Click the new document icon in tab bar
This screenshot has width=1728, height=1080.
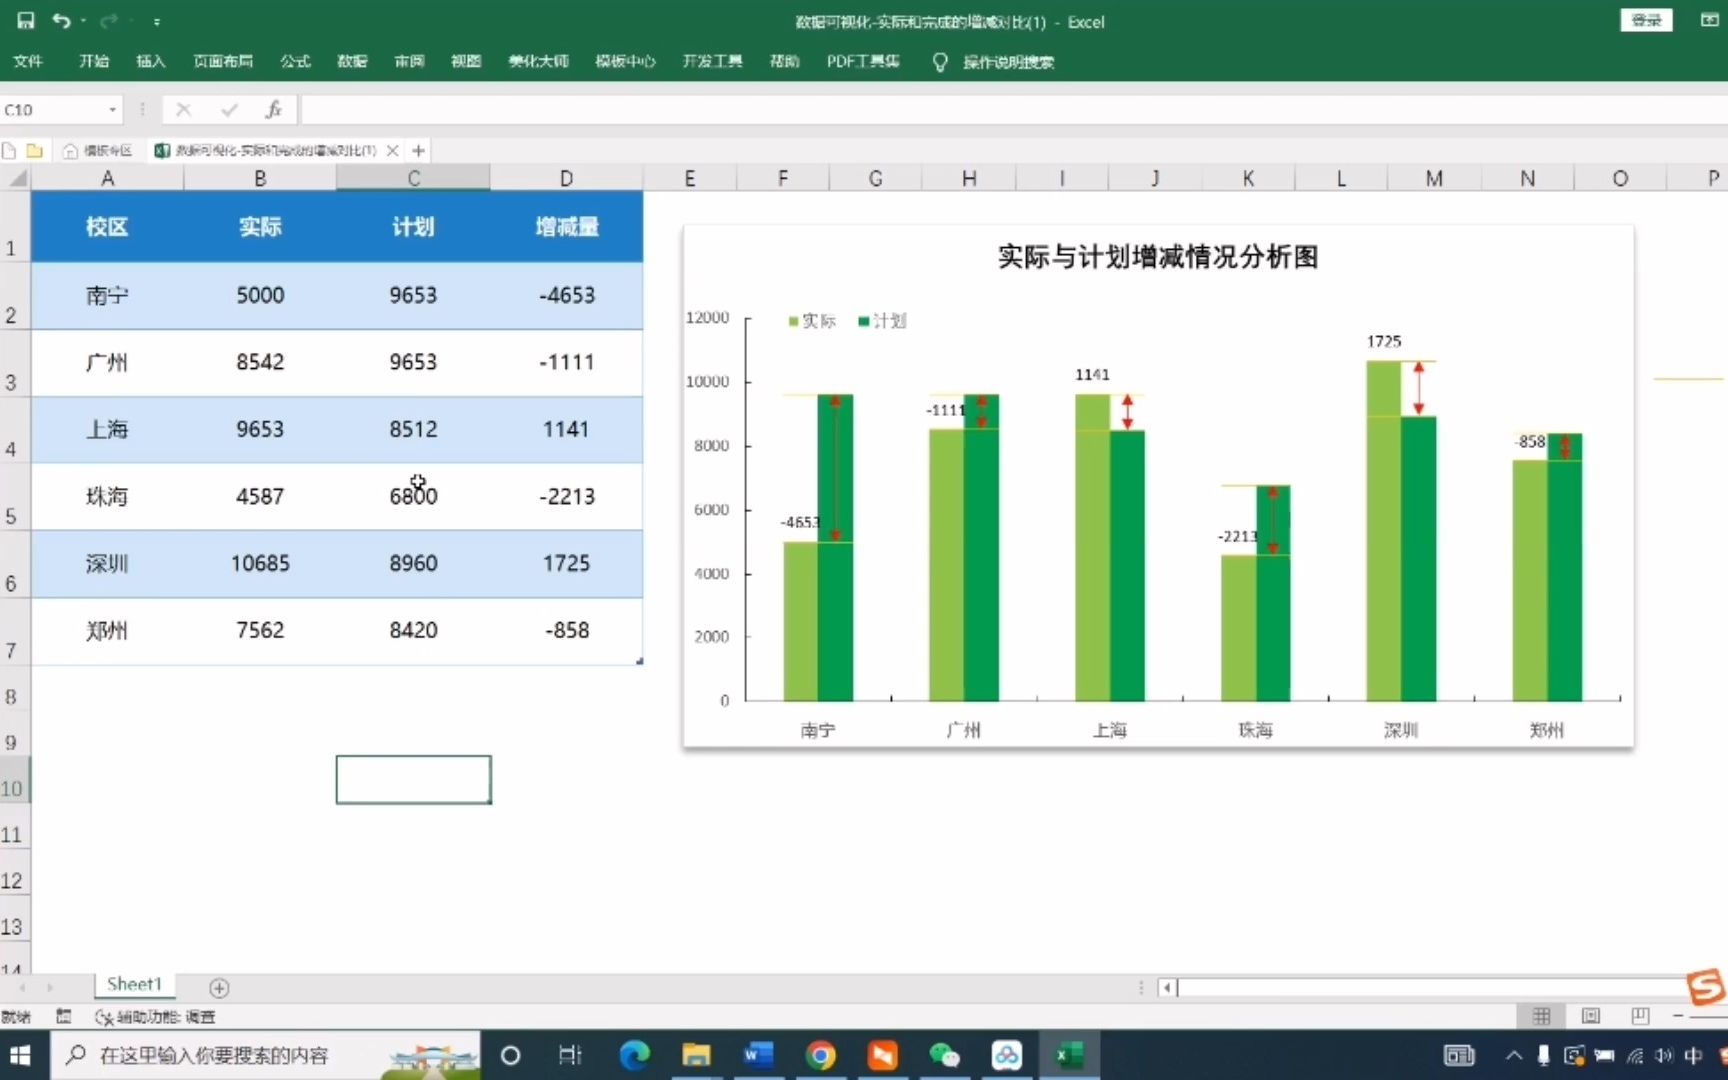click(10, 151)
